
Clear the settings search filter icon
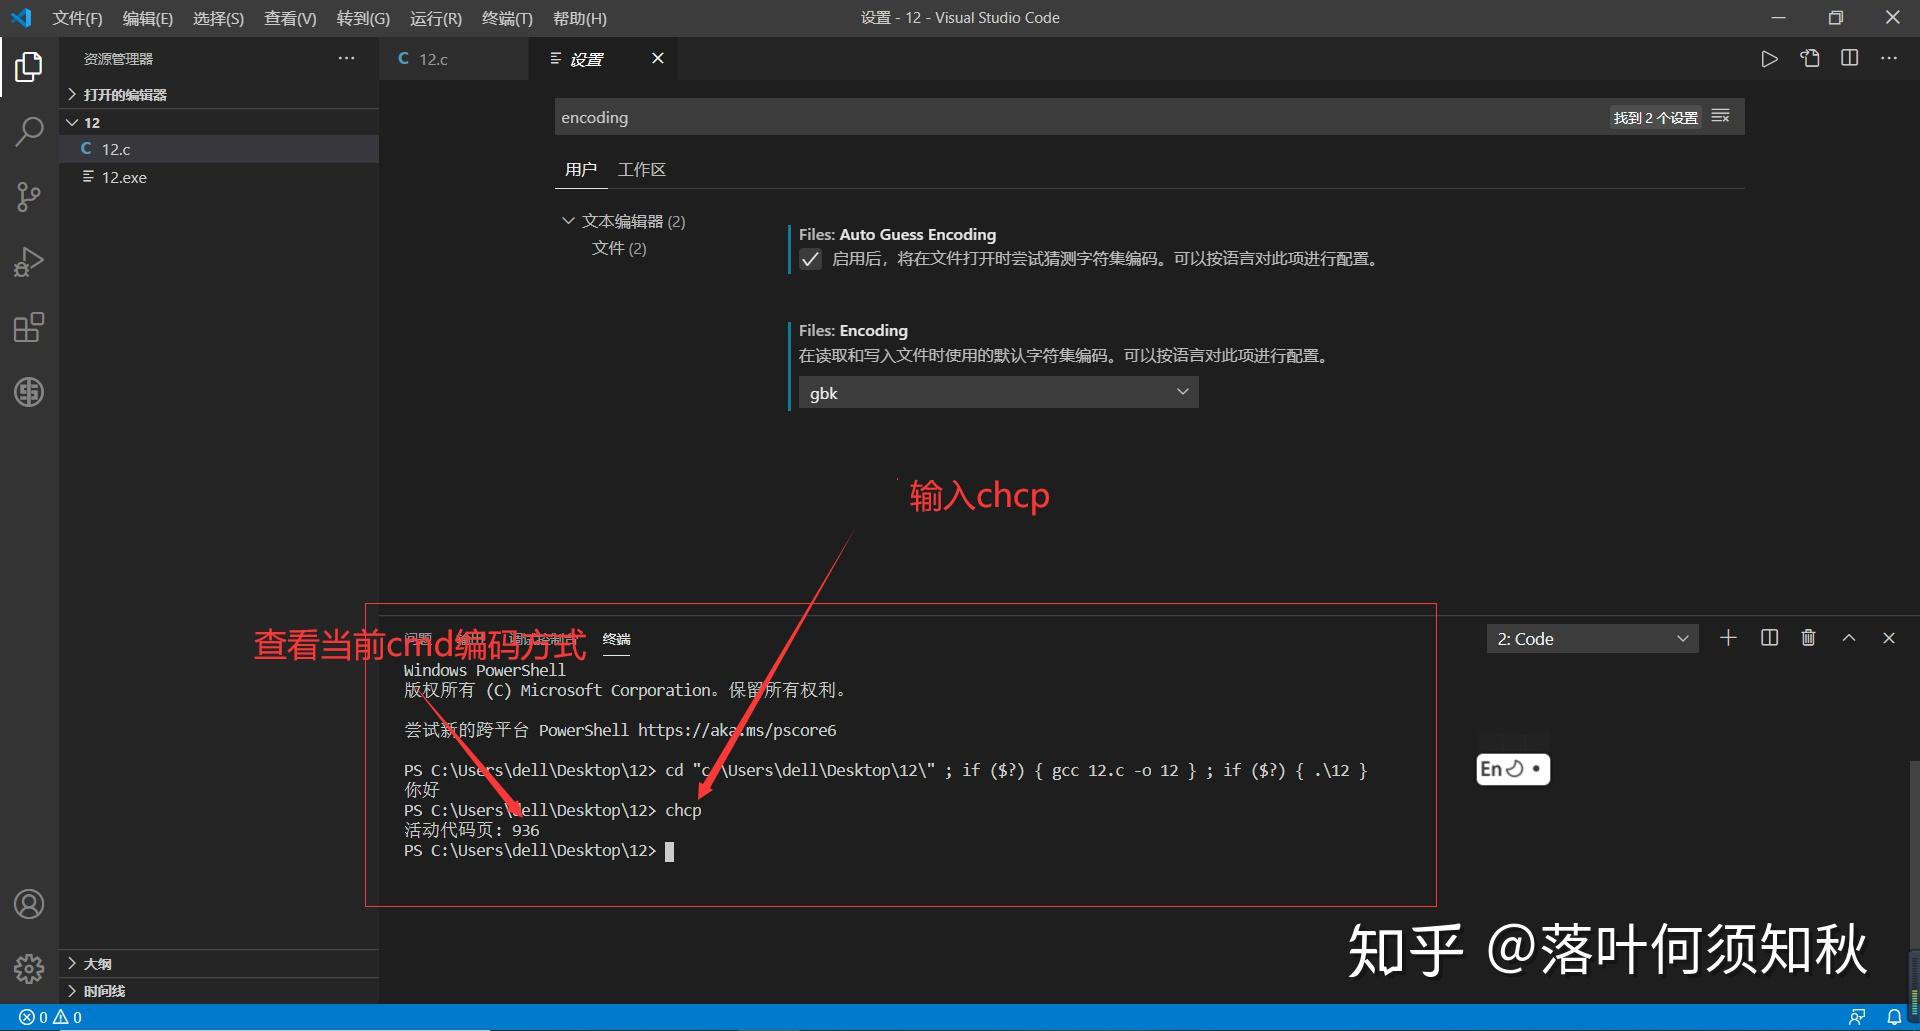1720,115
